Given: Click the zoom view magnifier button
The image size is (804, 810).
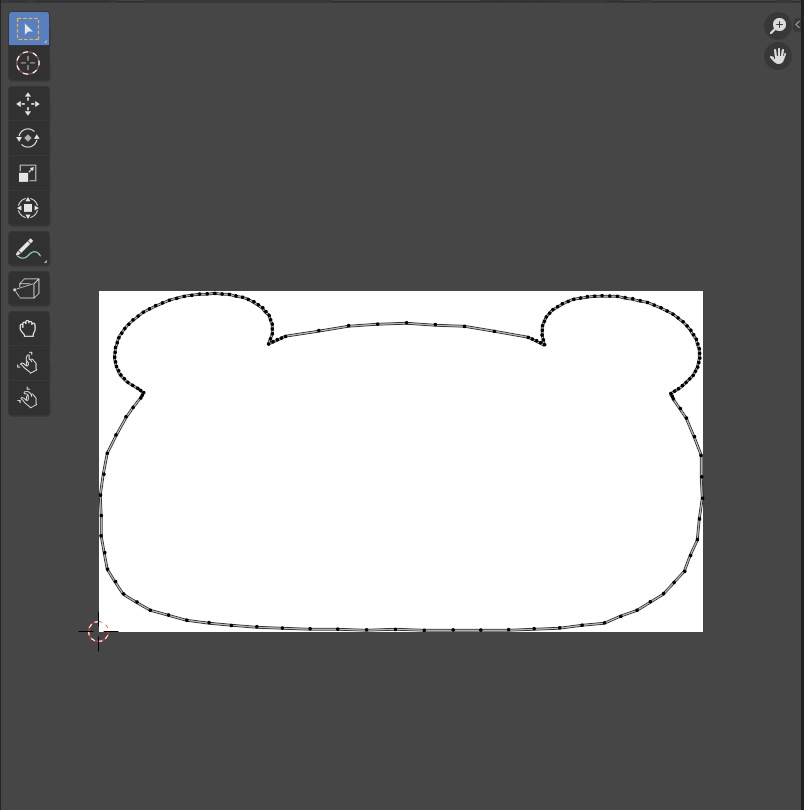Looking at the screenshot, I should coord(778,25).
